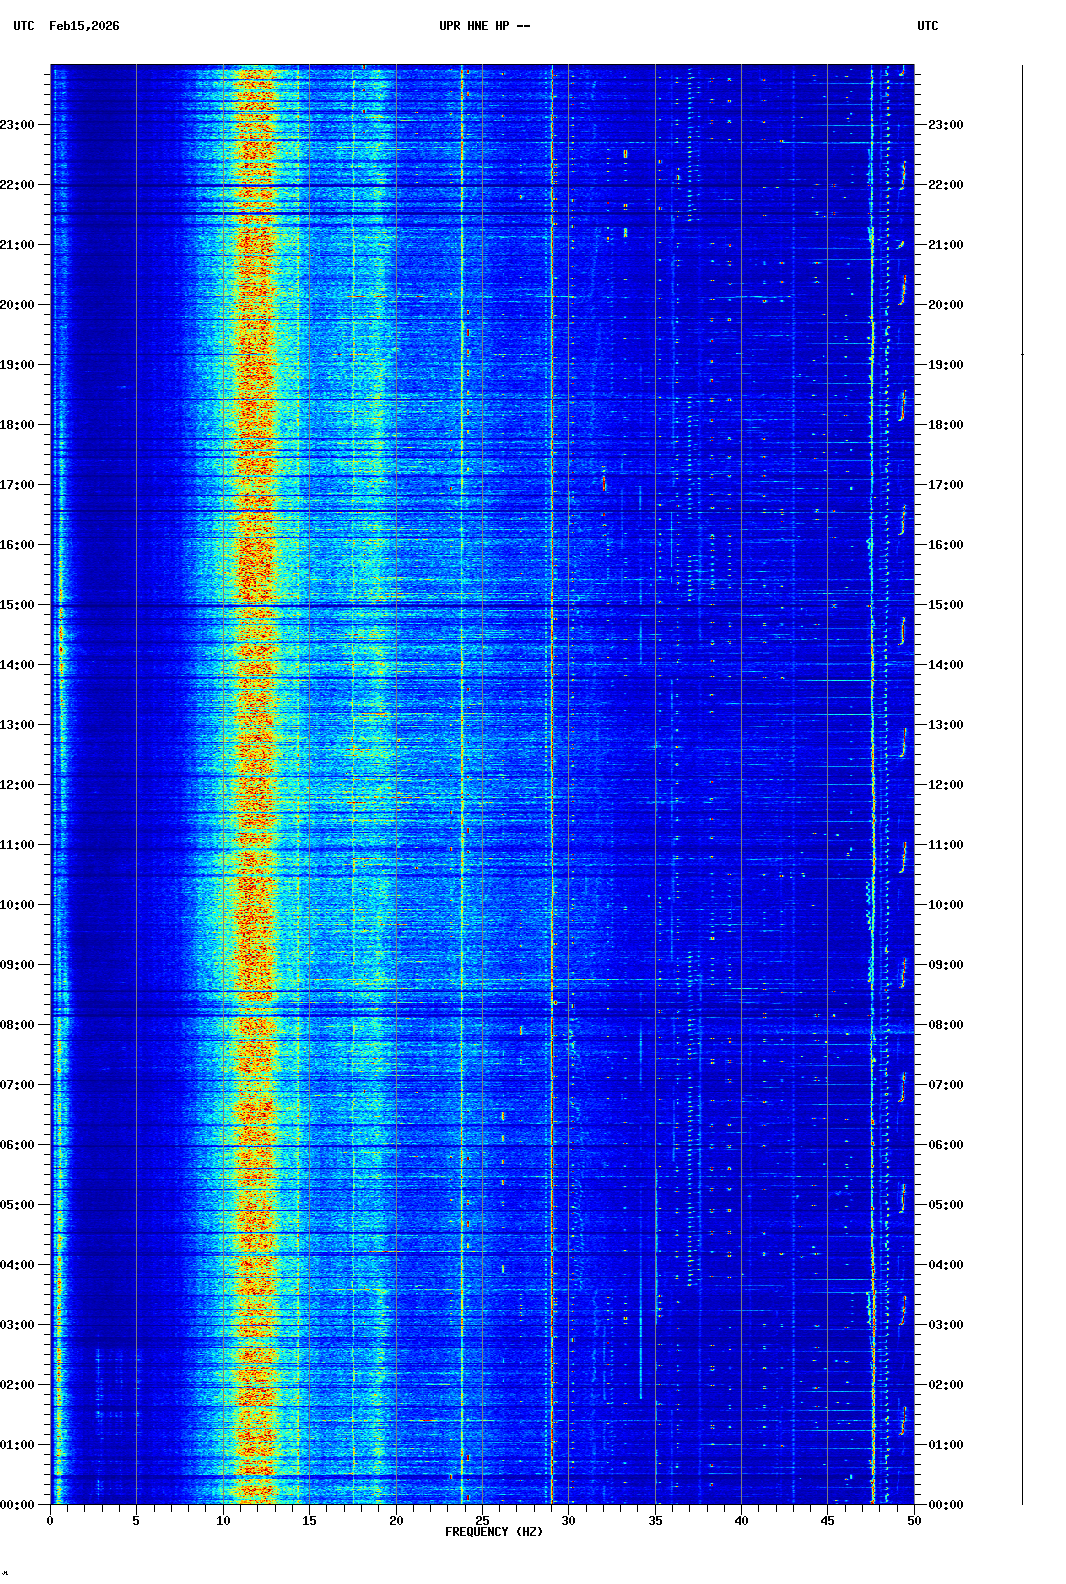The image size is (1066, 1584).
Task: Select the 23:00 marker on left axis
Action: (18, 125)
